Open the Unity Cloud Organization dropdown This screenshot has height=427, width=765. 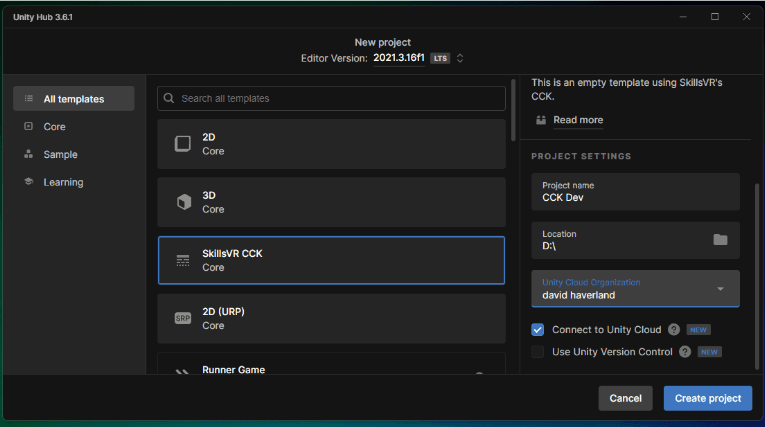pos(635,289)
